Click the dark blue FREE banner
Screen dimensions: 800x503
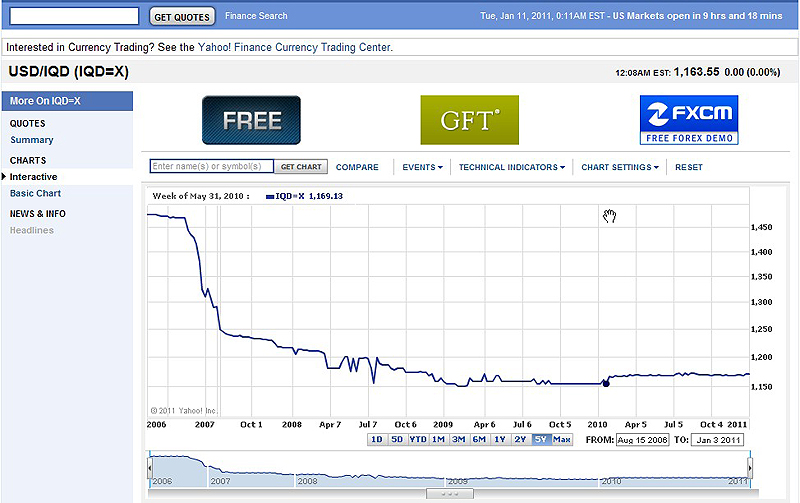point(251,121)
